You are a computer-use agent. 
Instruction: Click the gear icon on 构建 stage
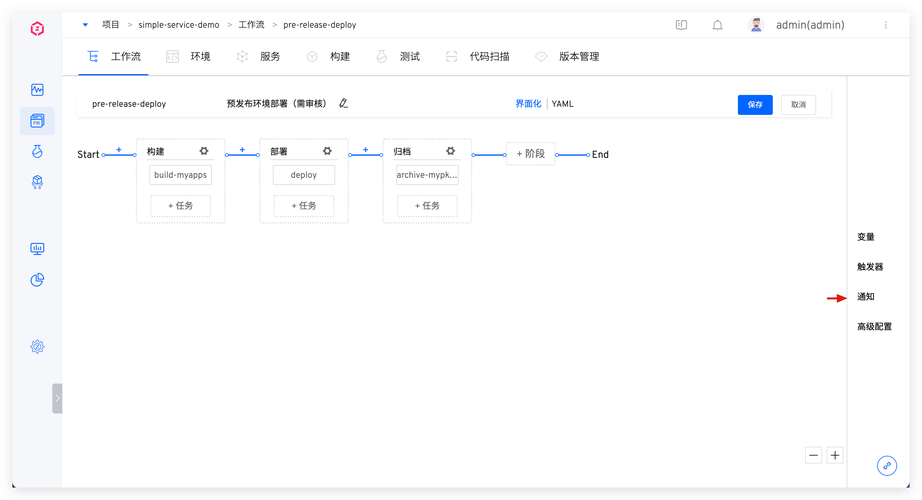pyautogui.click(x=204, y=151)
